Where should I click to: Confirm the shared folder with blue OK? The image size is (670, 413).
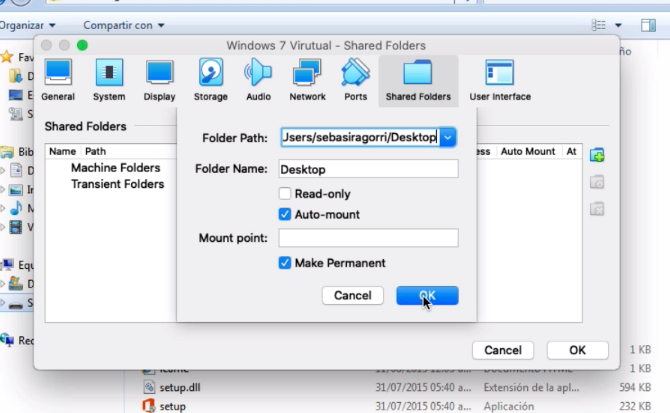coord(427,296)
